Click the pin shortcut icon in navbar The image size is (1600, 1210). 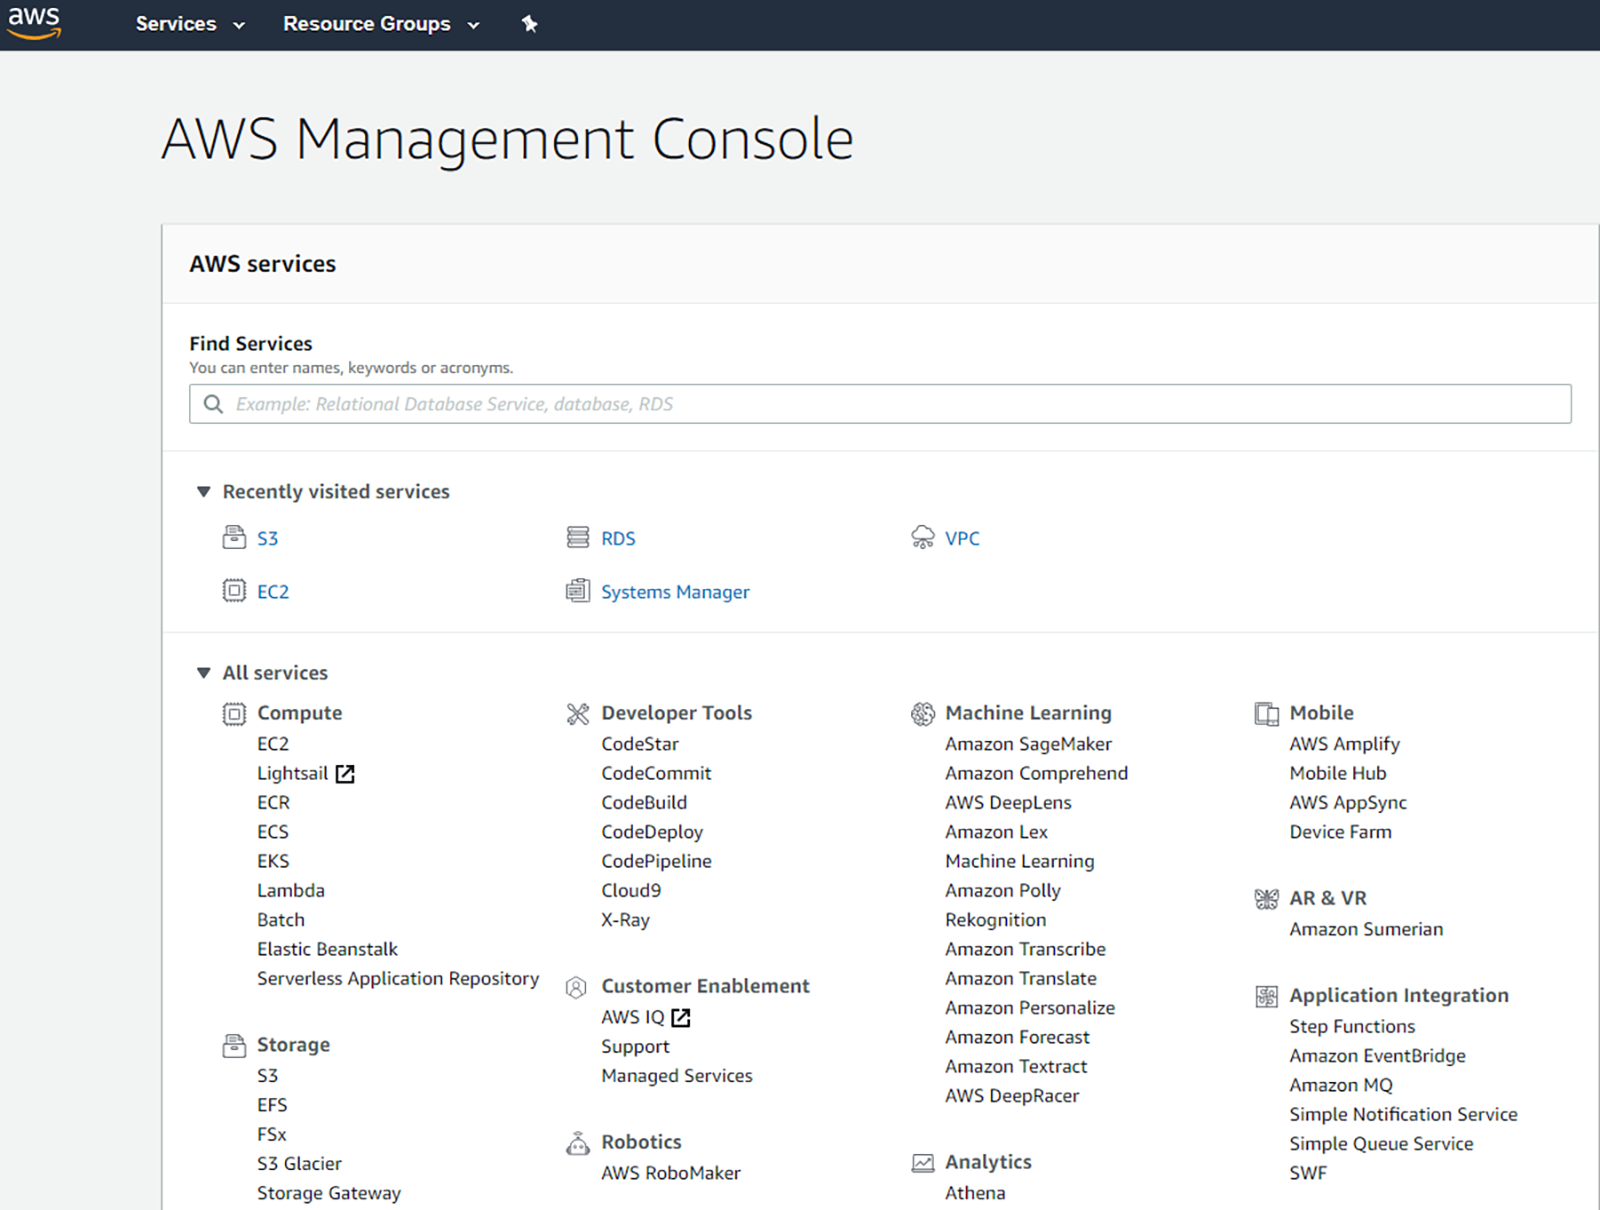(x=530, y=24)
